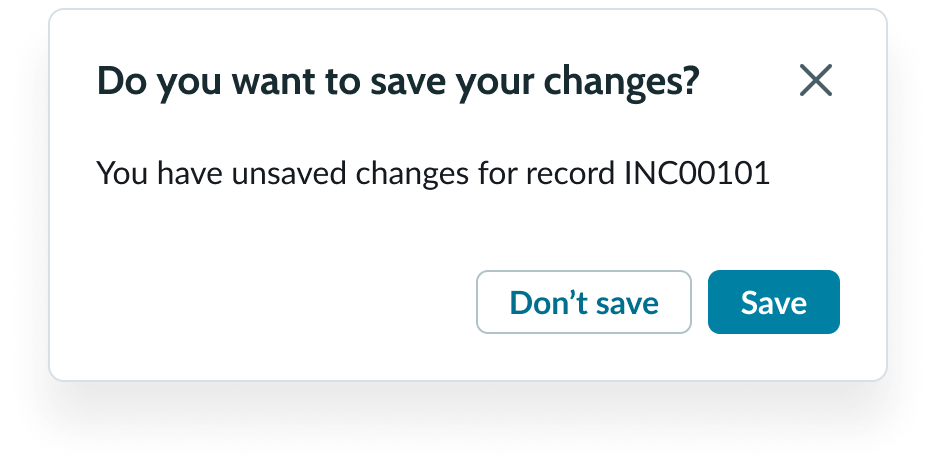Screen dimensions: 936x470
Task: Select the secondary Don't save action
Action: (x=584, y=302)
